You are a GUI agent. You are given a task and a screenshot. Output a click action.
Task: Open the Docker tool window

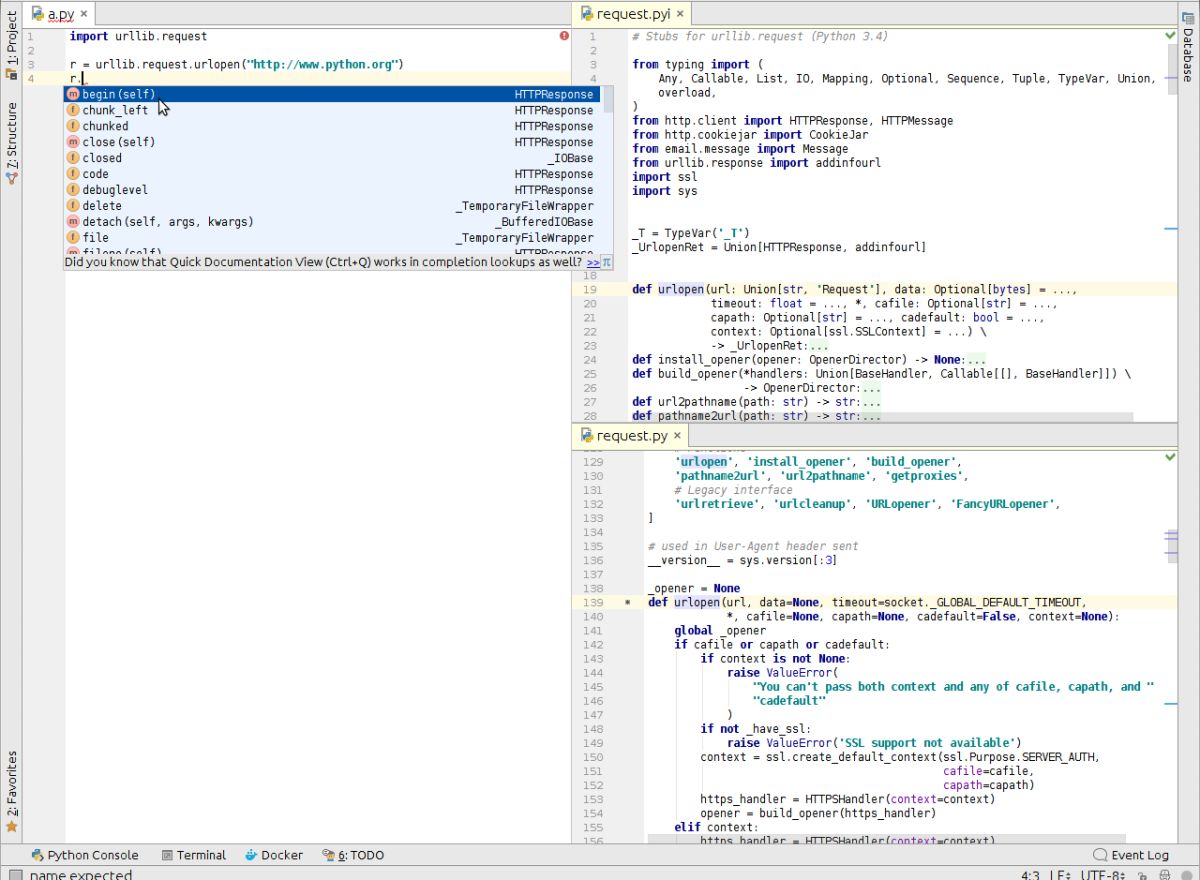(x=273, y=855)
